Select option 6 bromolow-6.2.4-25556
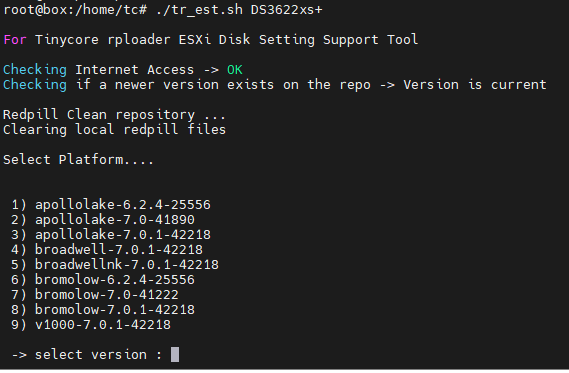The width and height of the screenshot is (569, 373). click(x=103, y=279)
